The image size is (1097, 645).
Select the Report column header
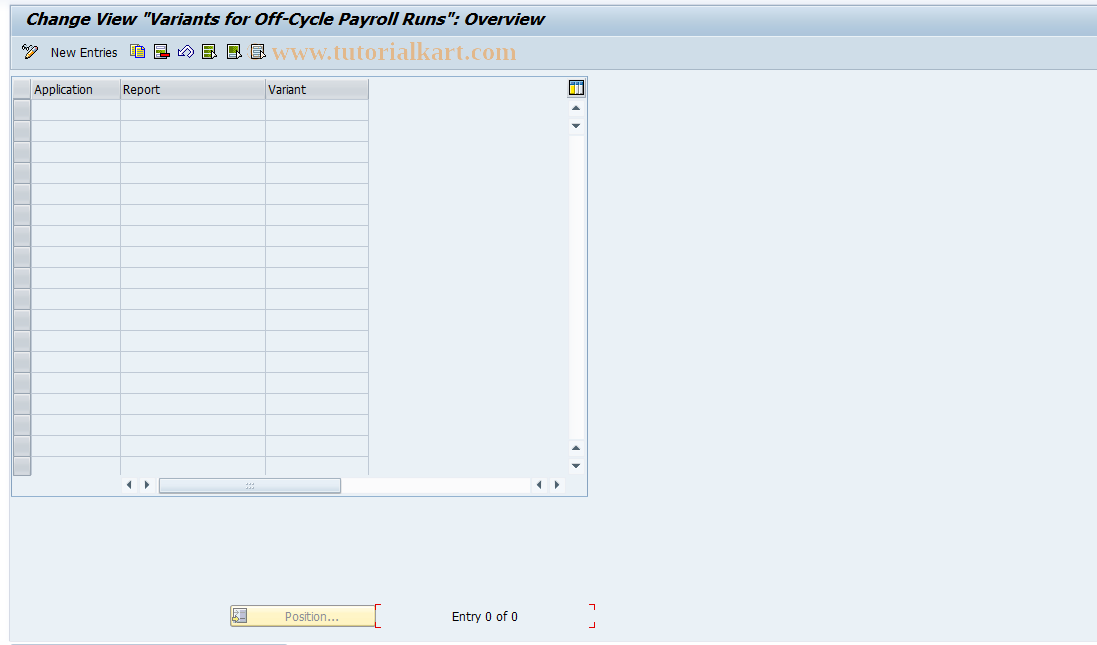point(192,90)
